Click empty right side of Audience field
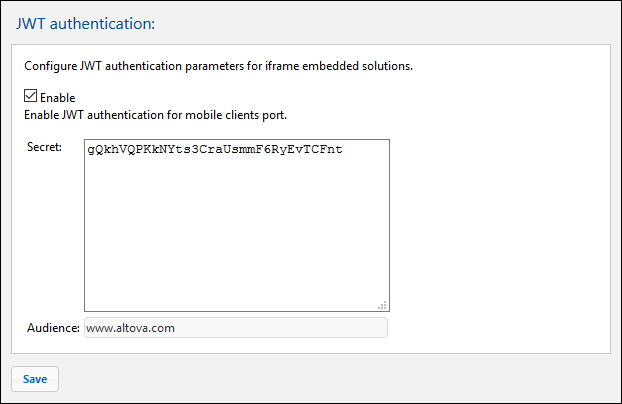The image size is (622, 404). 330,327
